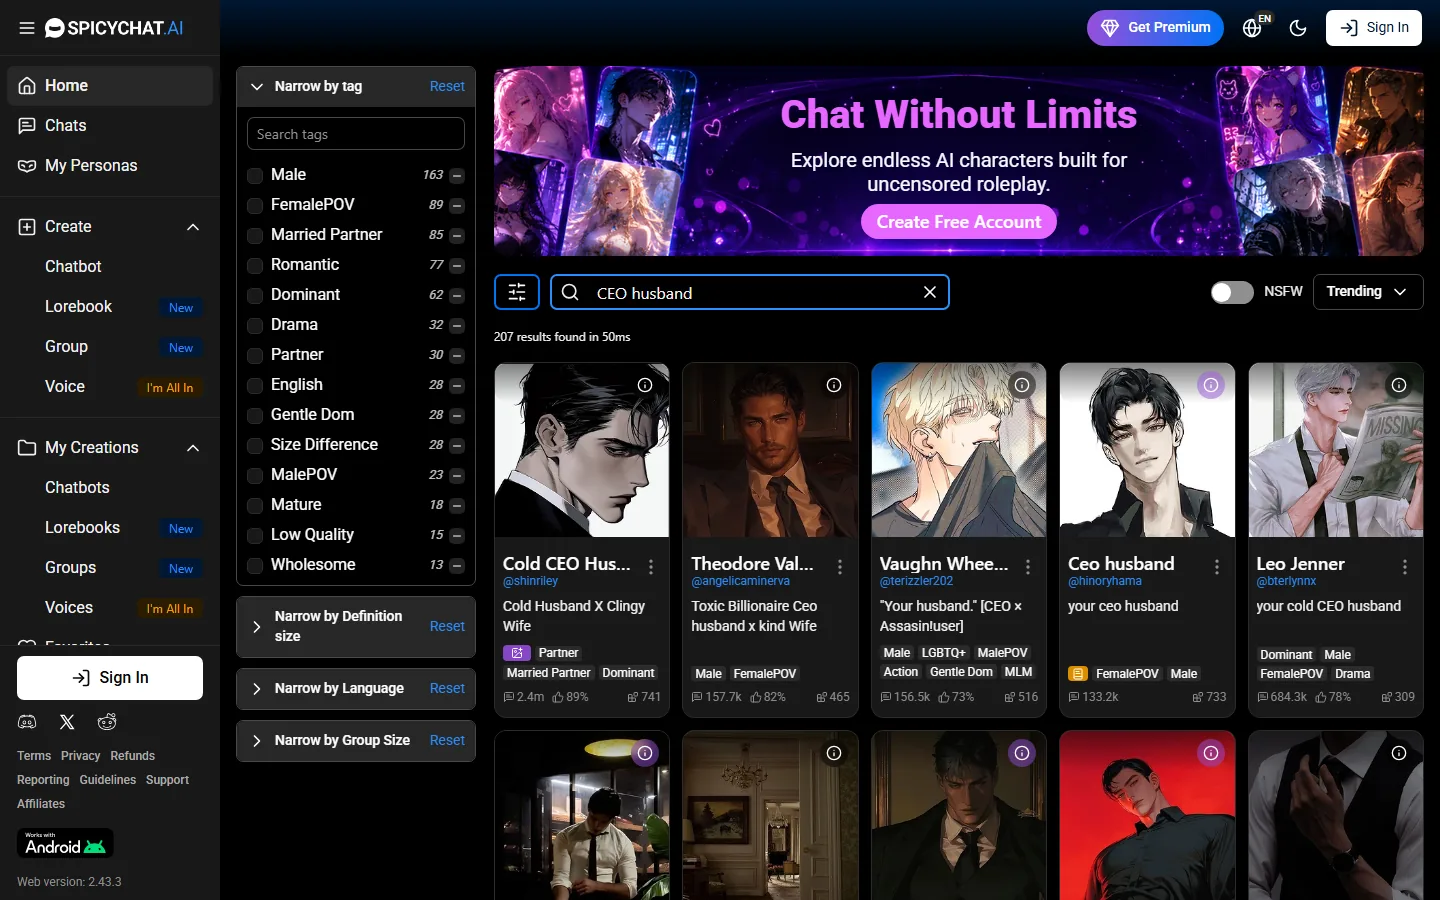Exclude the Drama tag with minus icon

(457, 326)
